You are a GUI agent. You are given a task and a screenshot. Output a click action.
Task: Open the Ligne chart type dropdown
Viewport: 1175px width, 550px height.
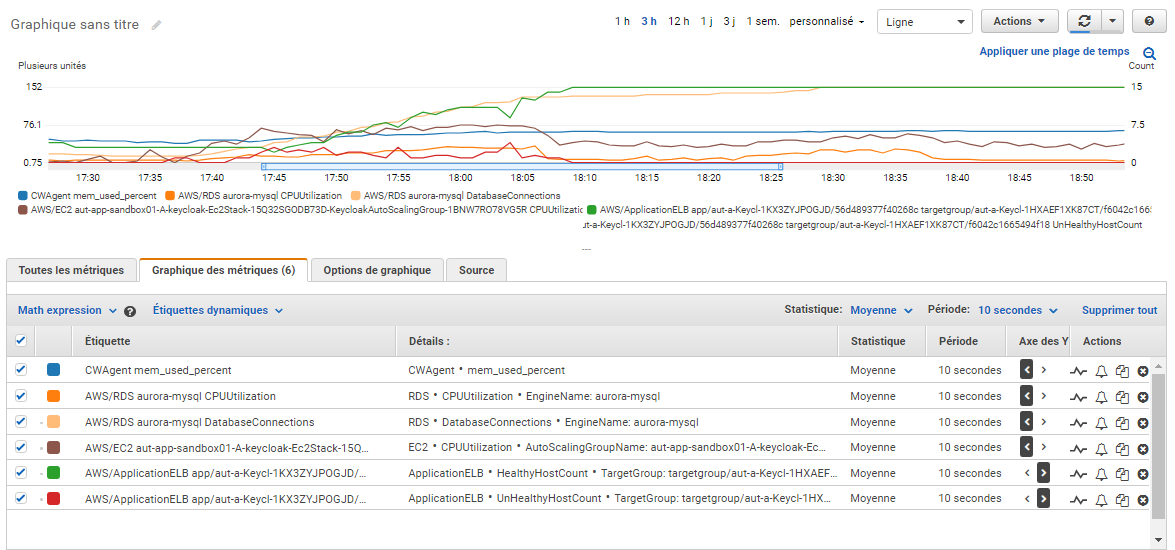tap(925, 22)
